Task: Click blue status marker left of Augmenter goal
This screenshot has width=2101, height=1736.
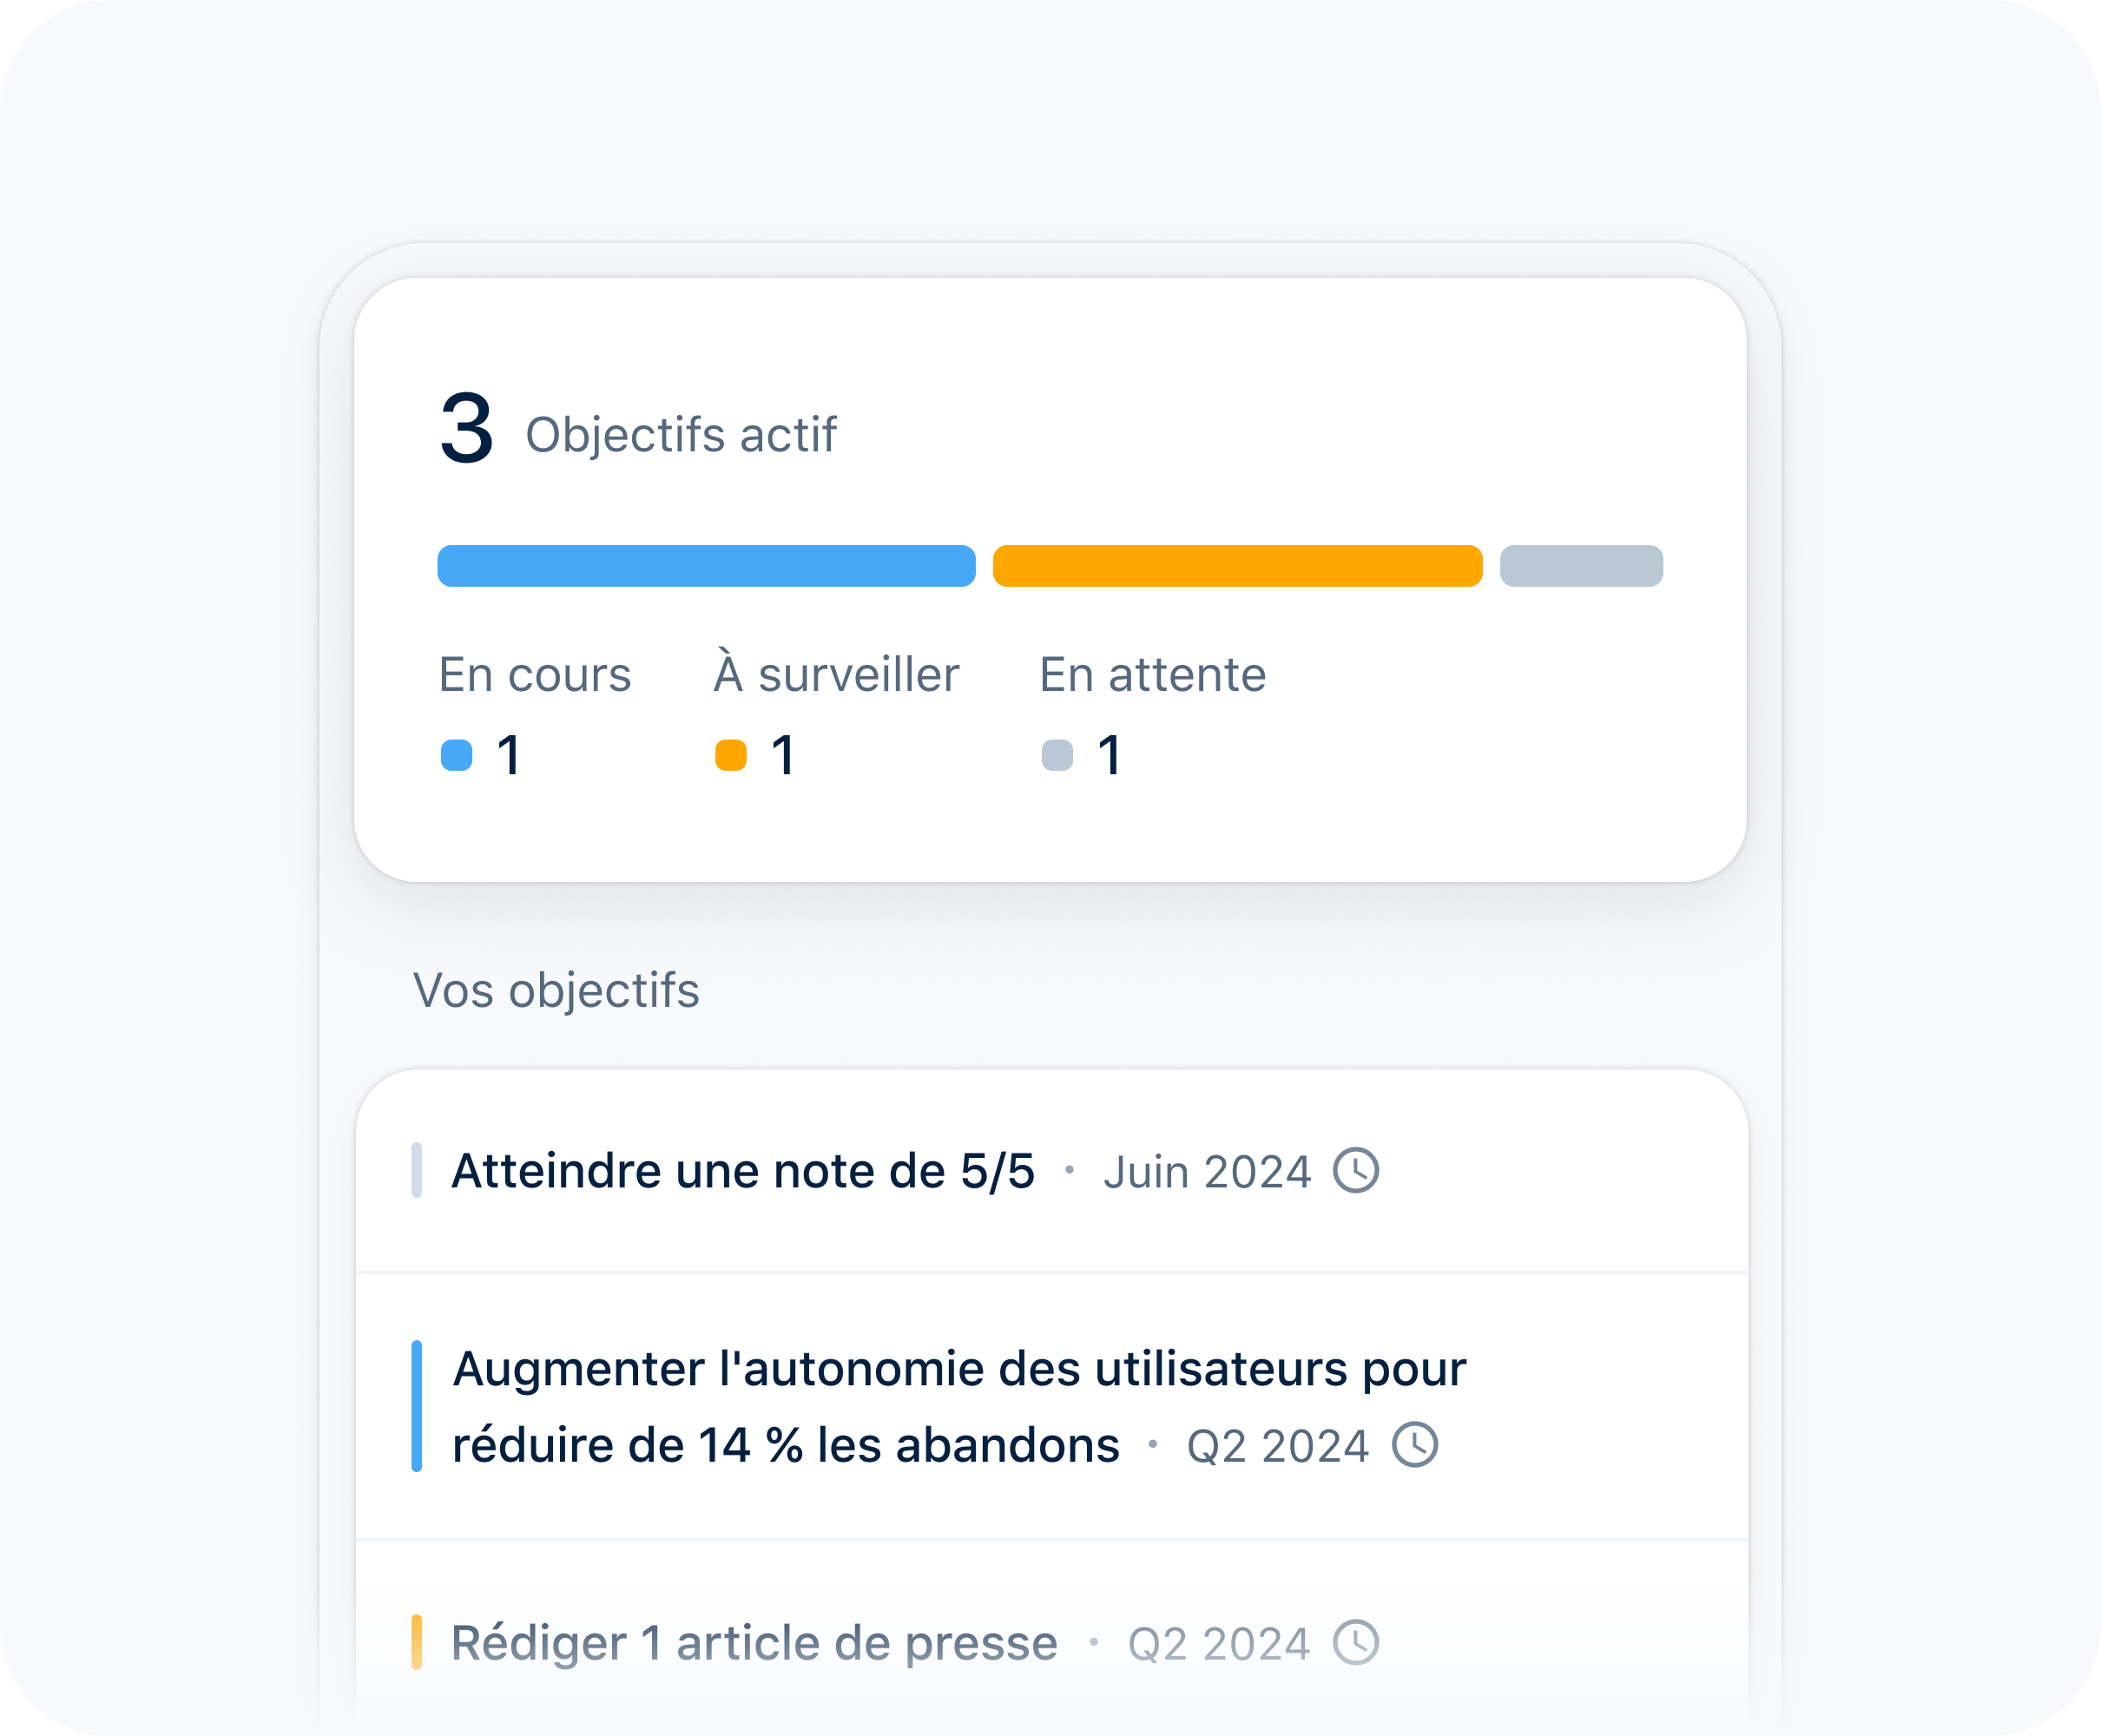Action: (x=416, y=1406)
